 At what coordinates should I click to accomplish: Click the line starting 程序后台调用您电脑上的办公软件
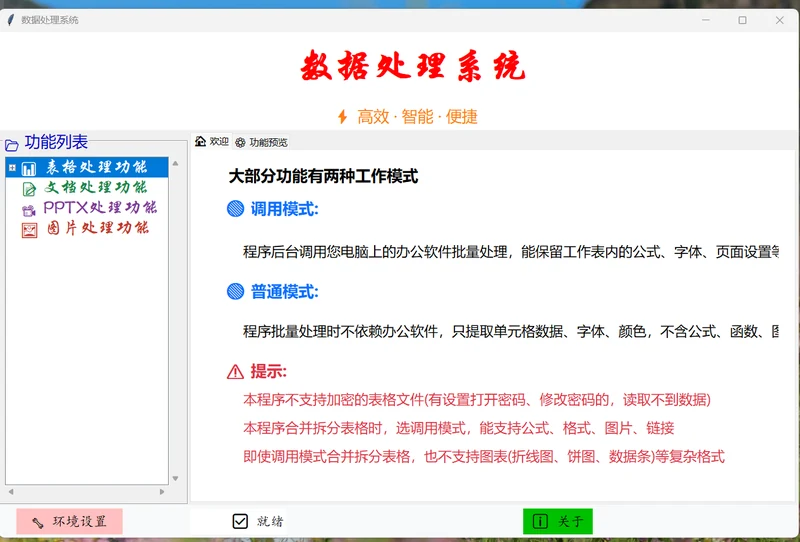pyautogui.click(x=511, y=252)
